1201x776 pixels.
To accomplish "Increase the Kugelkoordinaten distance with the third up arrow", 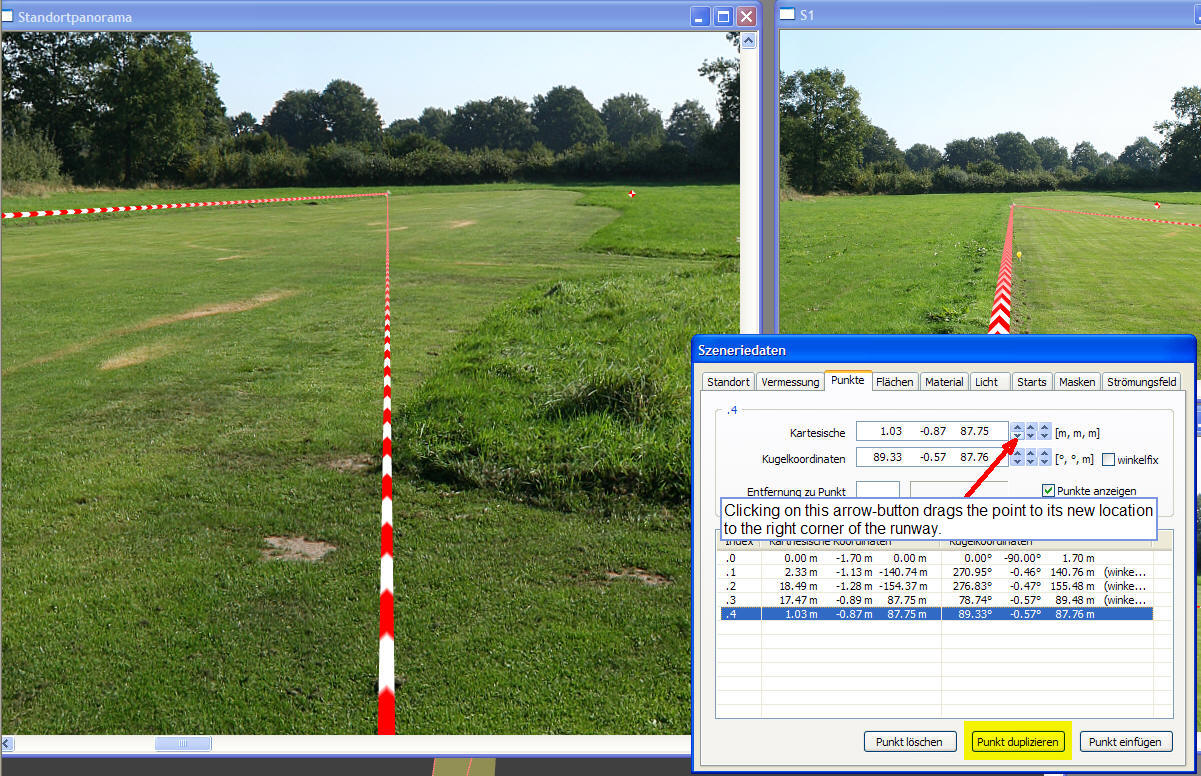I will point(1045,453).
